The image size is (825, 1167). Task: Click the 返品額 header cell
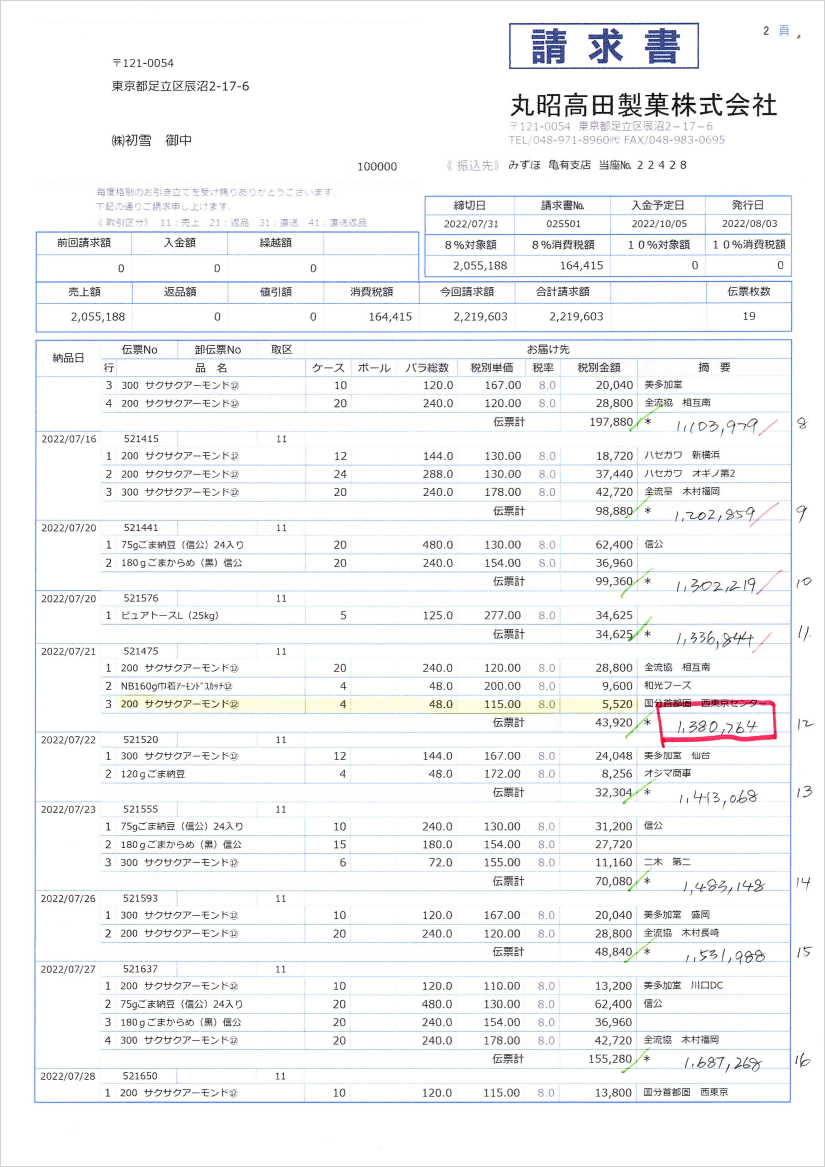[x=179, y=292]
